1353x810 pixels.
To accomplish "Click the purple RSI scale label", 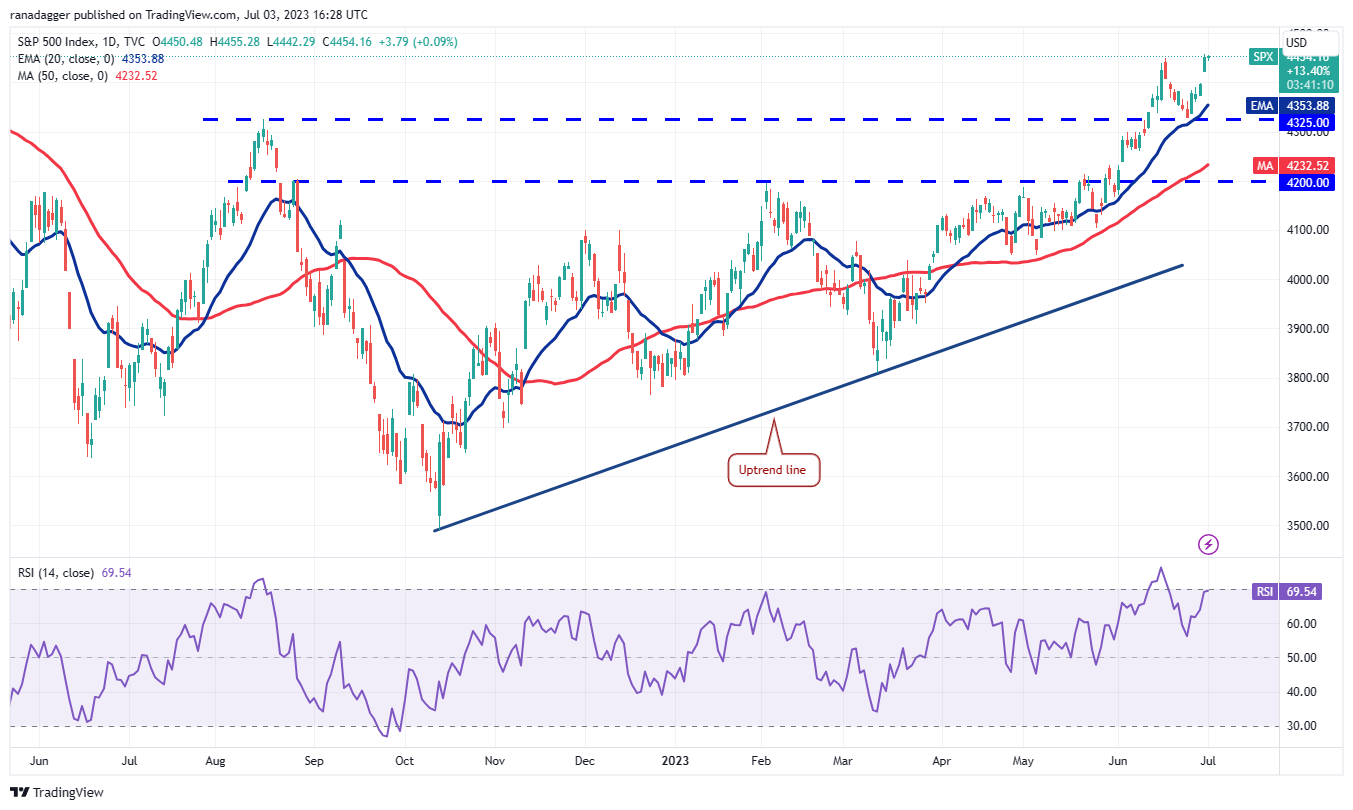I will point(1264,592).
